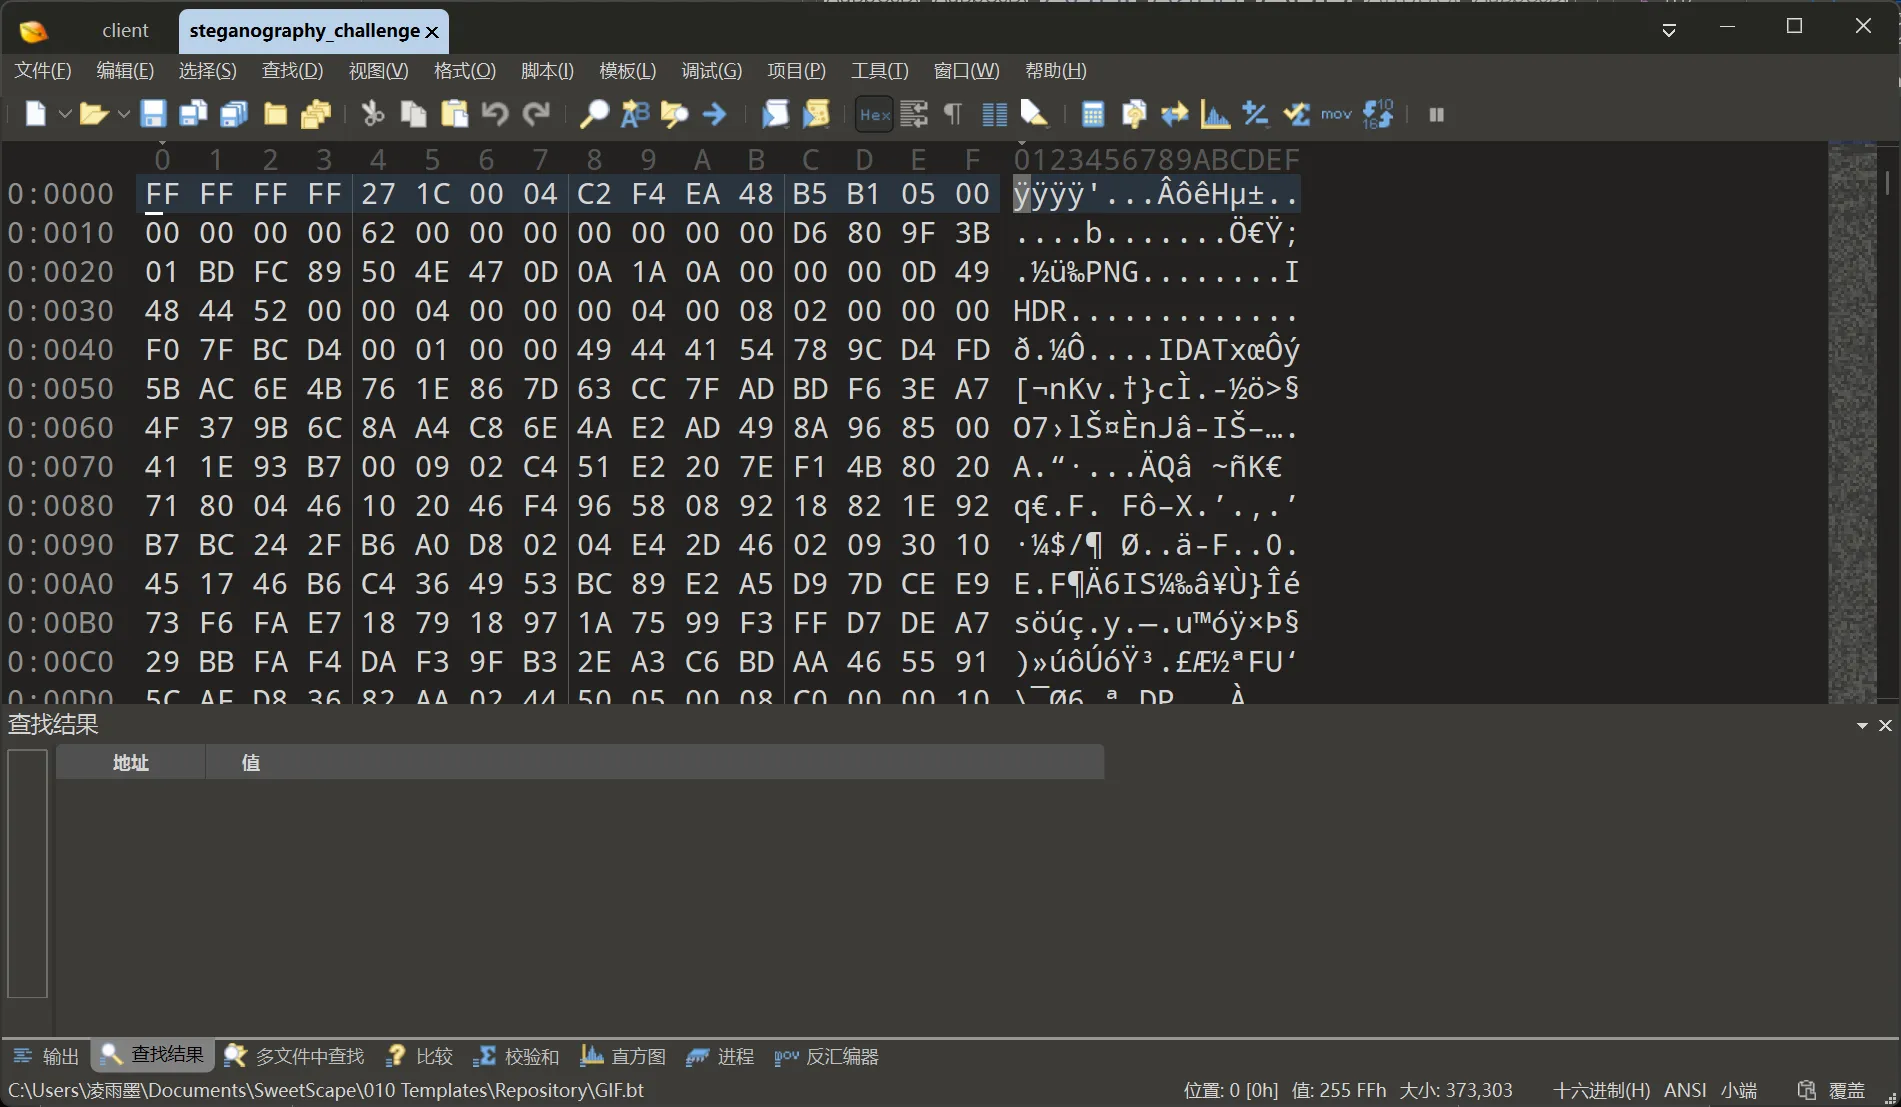This screenshot has width=1901, height=1107.
Task: Open the tab list dropdown arrow
Action: (1669, 30)
